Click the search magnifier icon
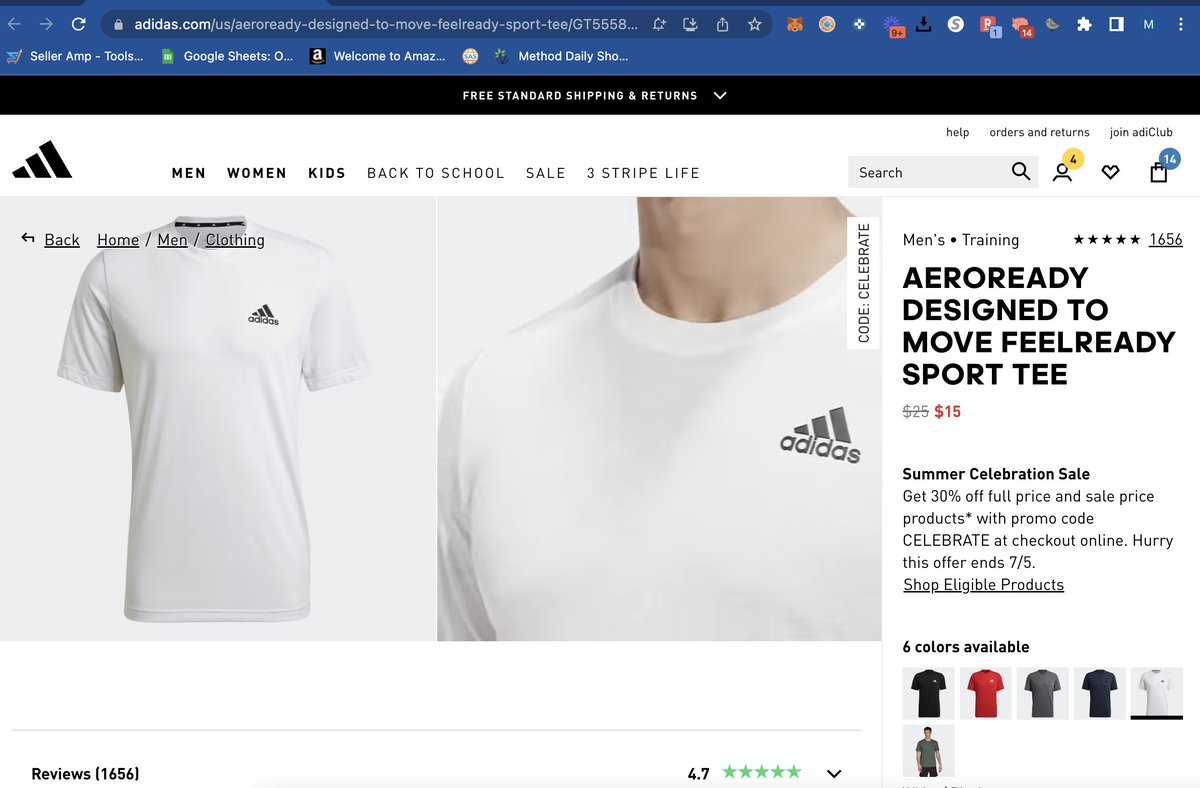 pyautogui.click(x=1021, y=172)
